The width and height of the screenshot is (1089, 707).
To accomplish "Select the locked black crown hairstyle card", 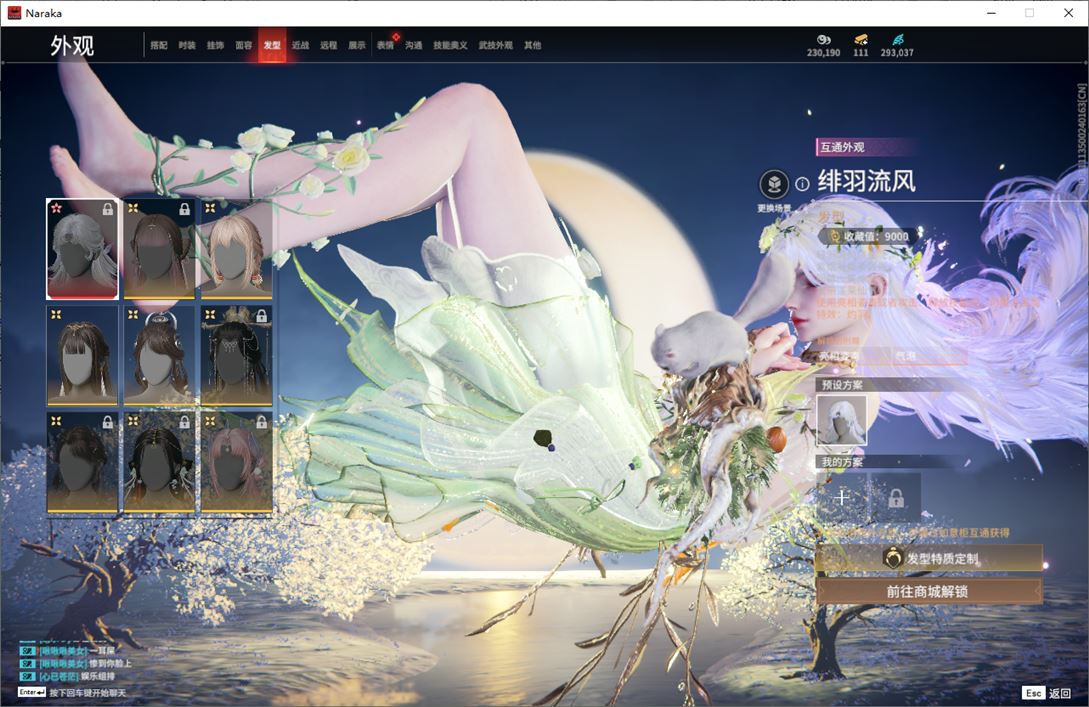I will point(236,356).
